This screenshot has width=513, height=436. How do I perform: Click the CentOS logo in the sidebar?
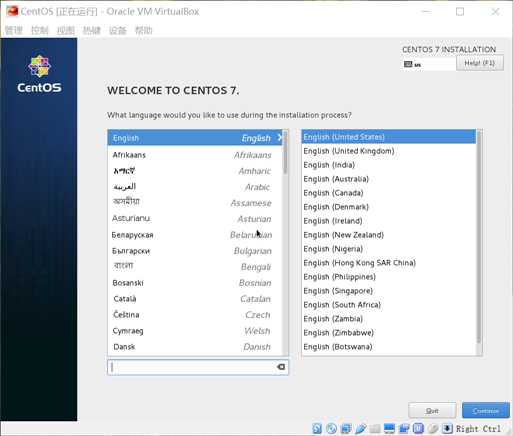pyautogui.click(x=39, y=74)
